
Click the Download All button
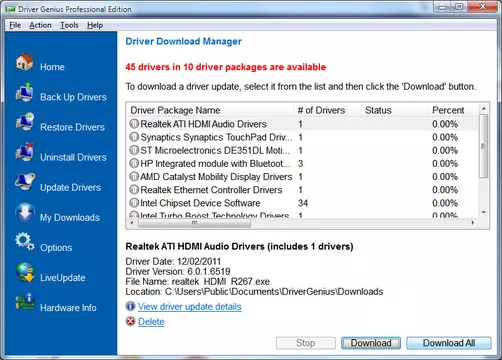pyautogui.click(x=449, y=343)
